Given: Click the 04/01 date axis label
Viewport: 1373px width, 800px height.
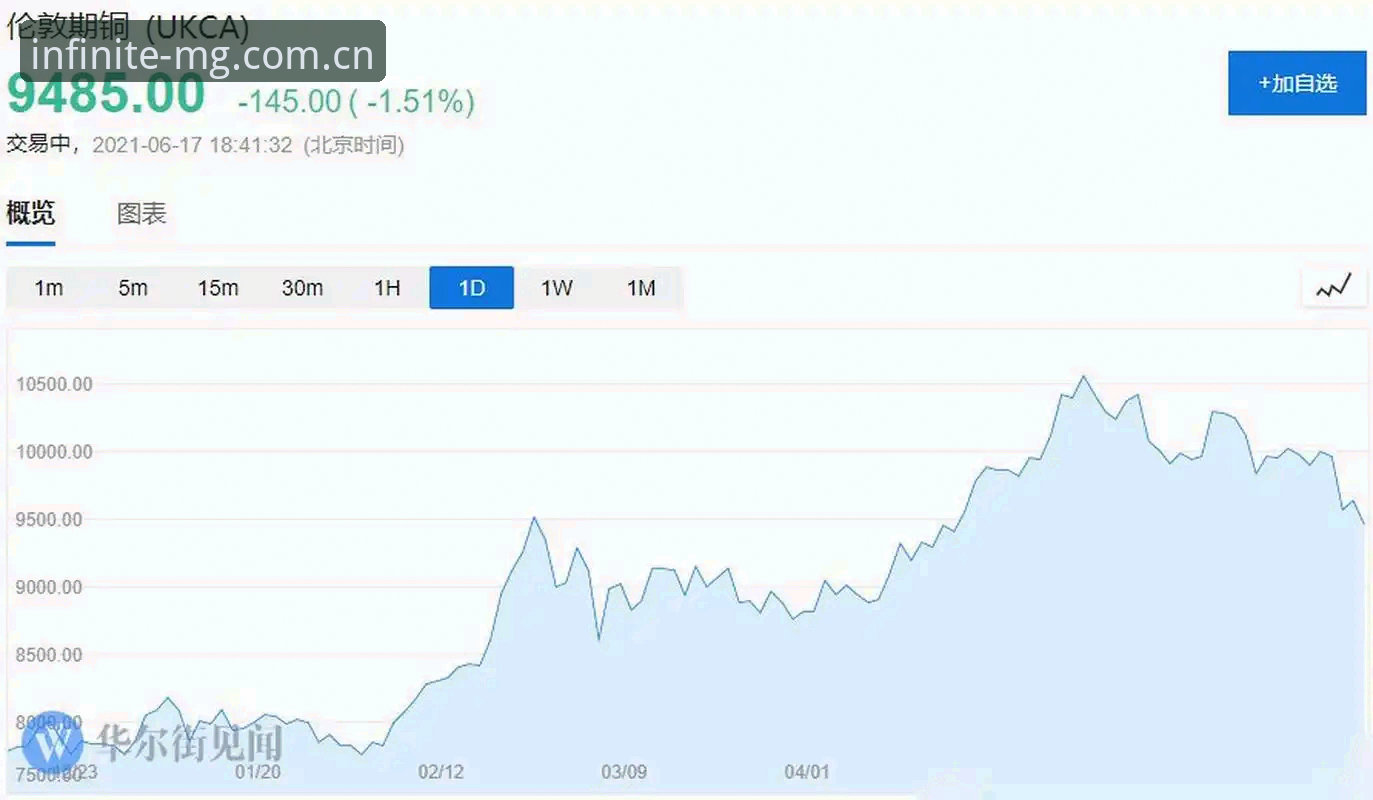Looking at the screenshot, I should click(807, 772).
